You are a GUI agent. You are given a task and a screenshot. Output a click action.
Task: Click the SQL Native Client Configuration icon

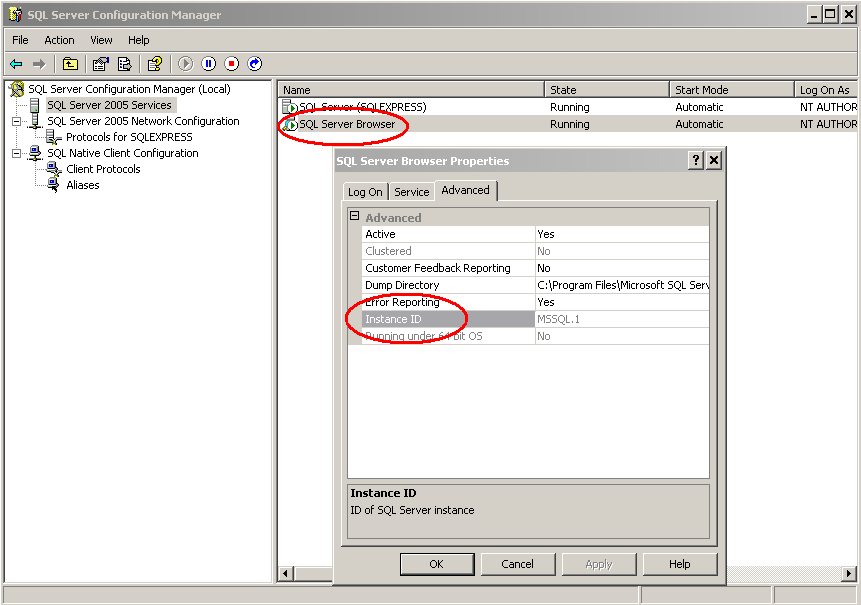point(35,153)
